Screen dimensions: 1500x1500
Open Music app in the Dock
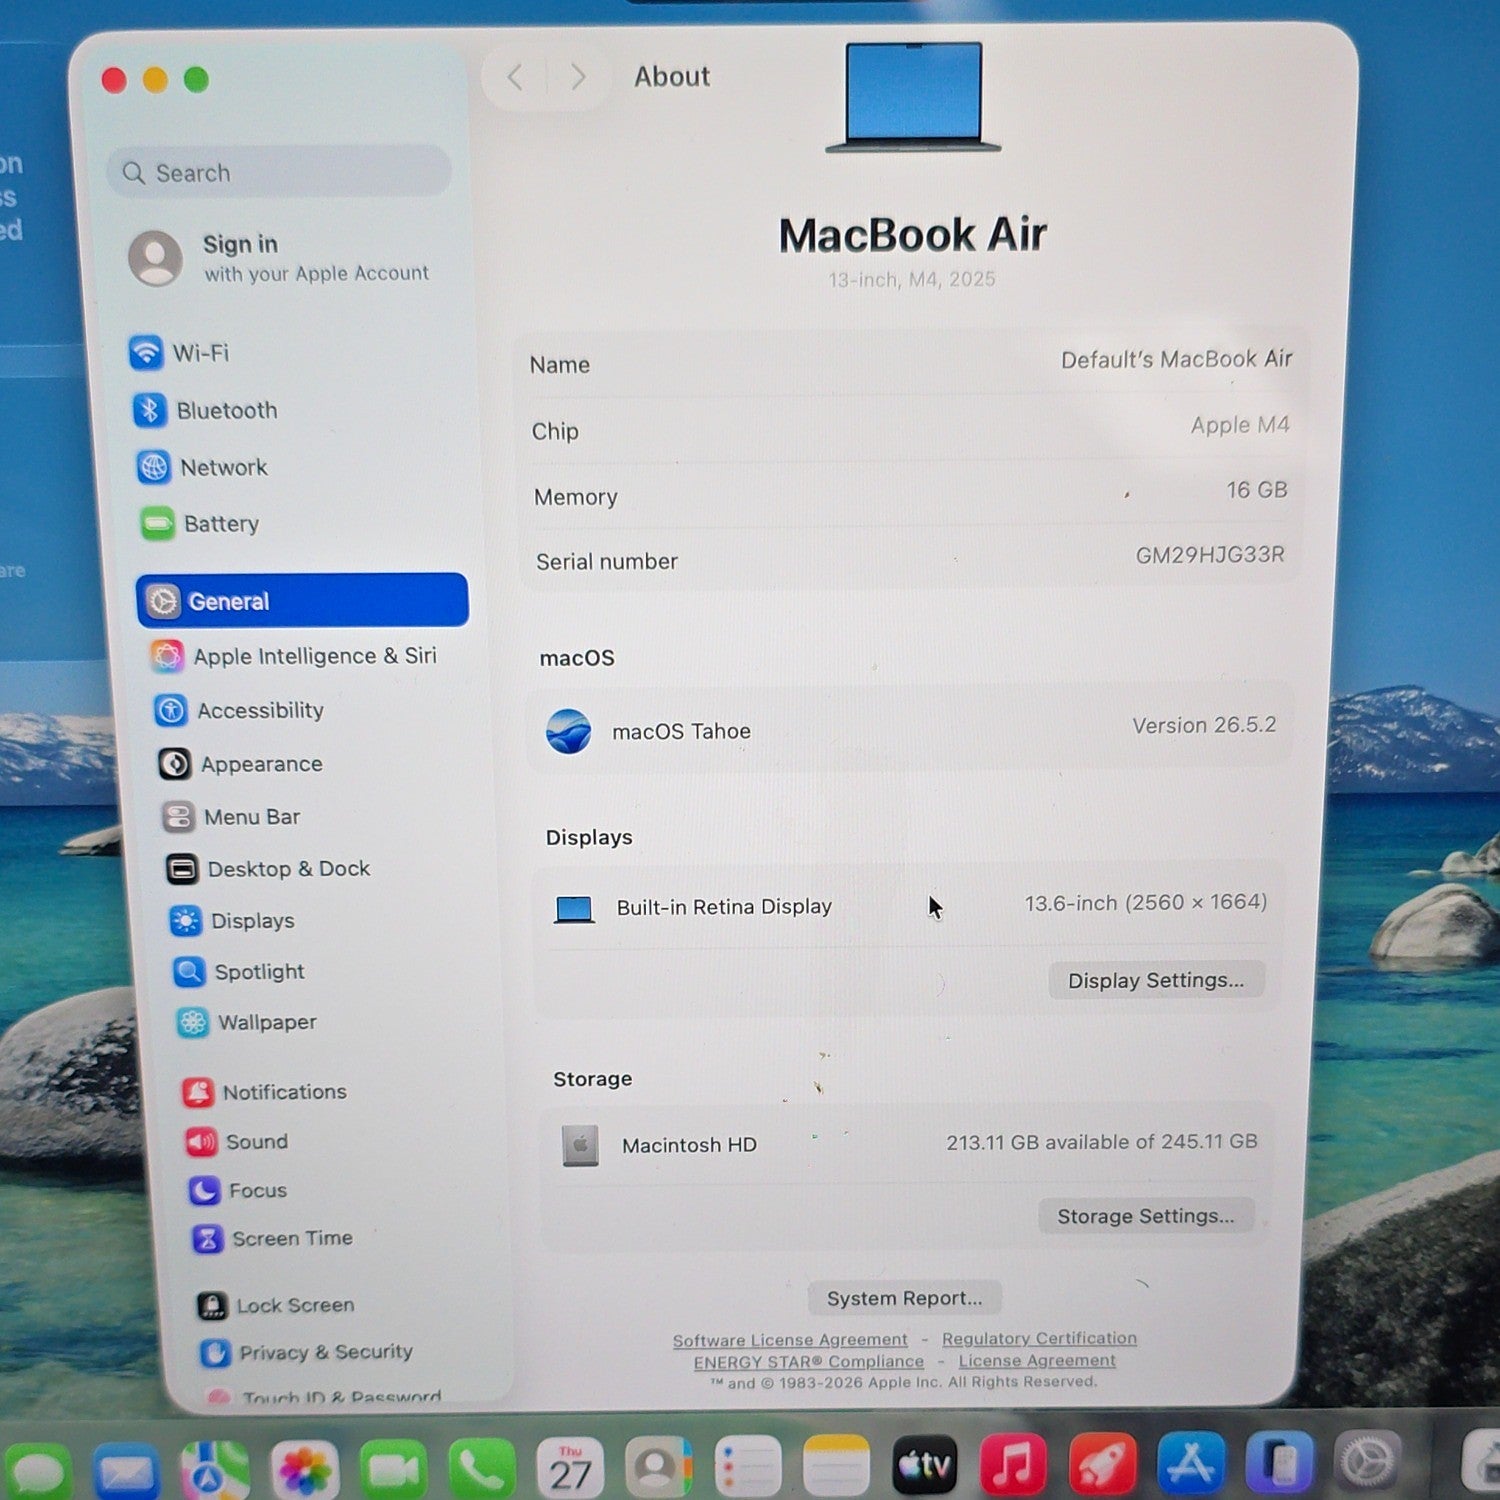click(x=1012, y=1465)
